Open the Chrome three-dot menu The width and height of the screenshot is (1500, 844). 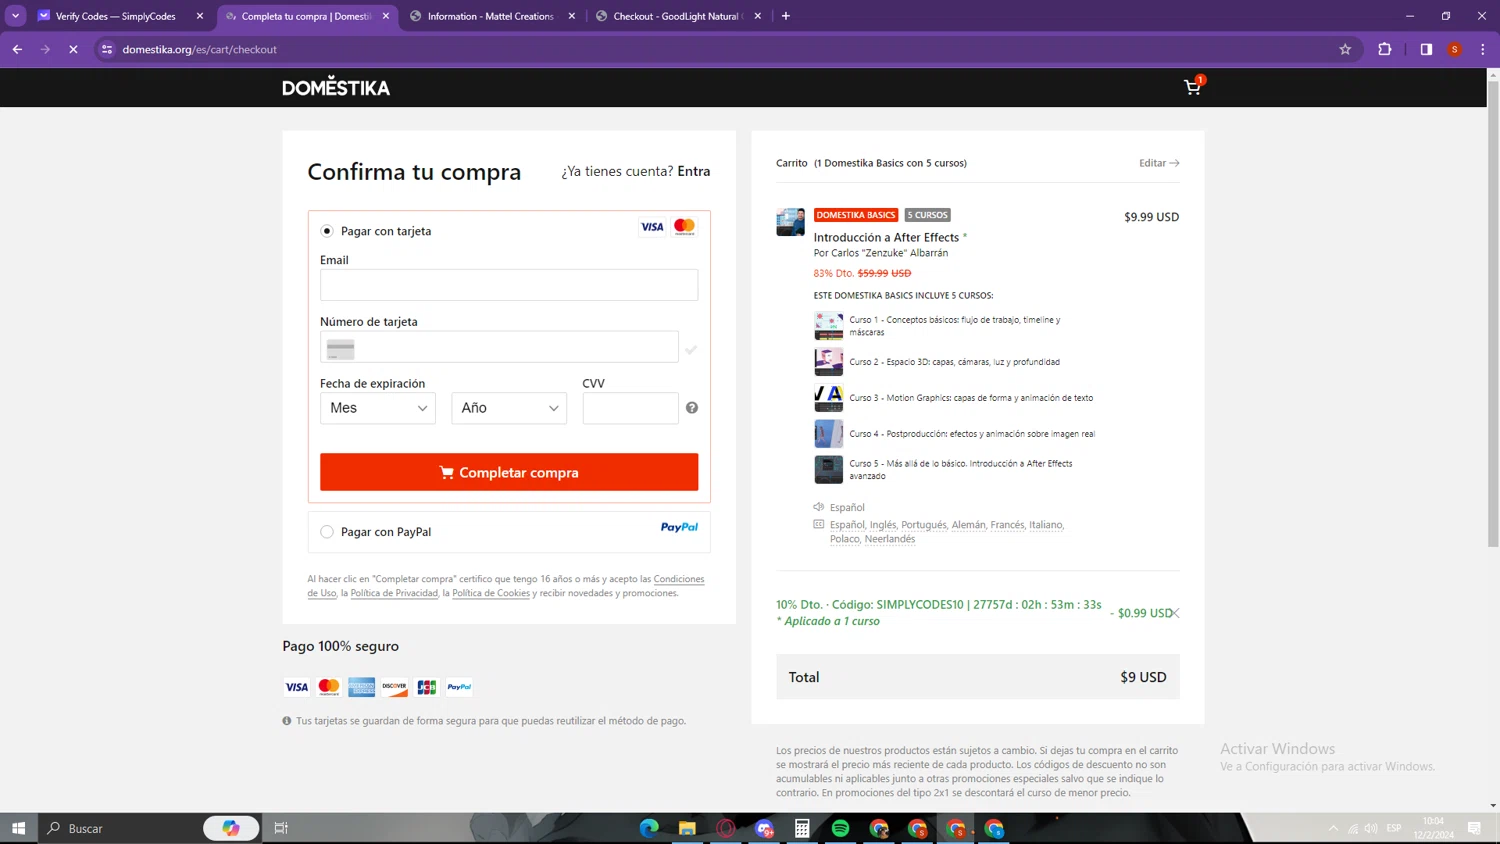coord(1483,49)
